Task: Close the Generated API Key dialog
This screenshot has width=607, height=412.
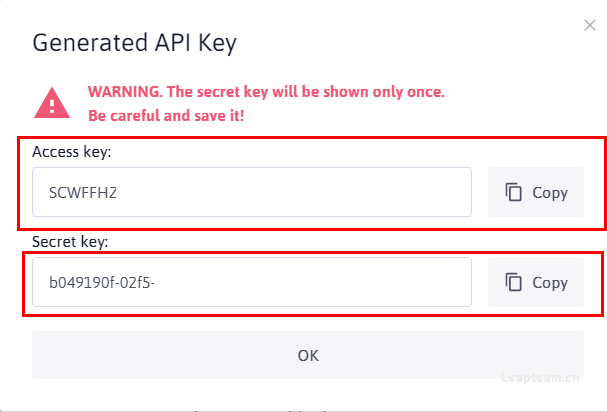Action: pos(590,25)
